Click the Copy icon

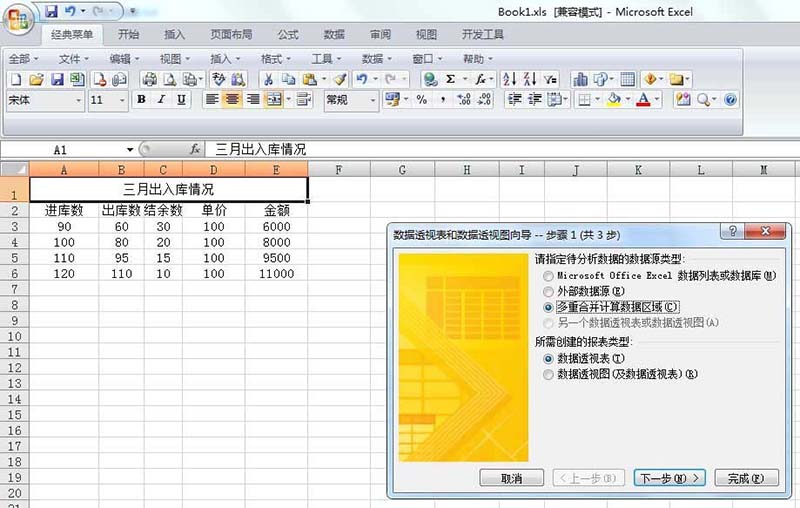pyautogui.click(x=289, y=79)
